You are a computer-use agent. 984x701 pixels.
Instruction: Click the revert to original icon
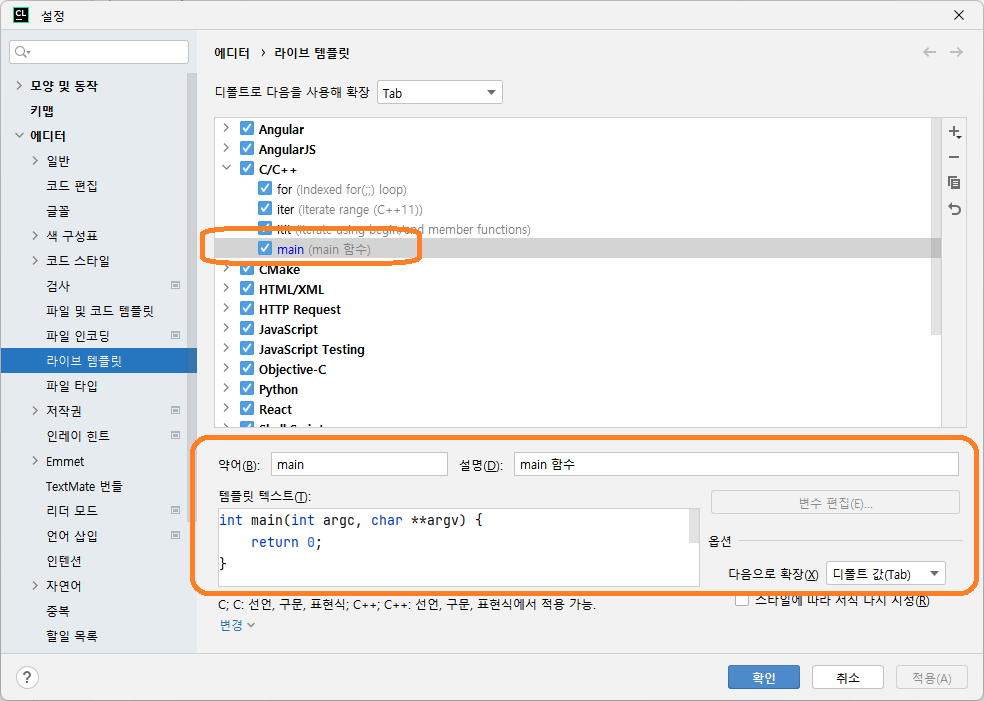click(955, 209)
